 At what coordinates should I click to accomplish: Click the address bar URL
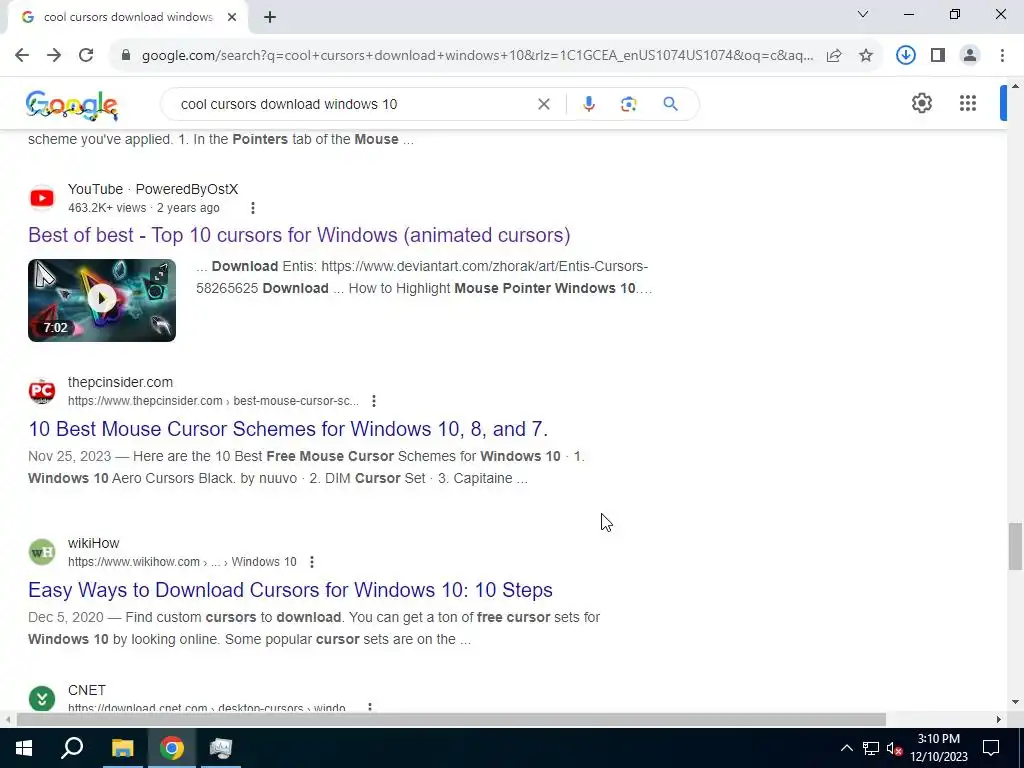pos(477,56)
